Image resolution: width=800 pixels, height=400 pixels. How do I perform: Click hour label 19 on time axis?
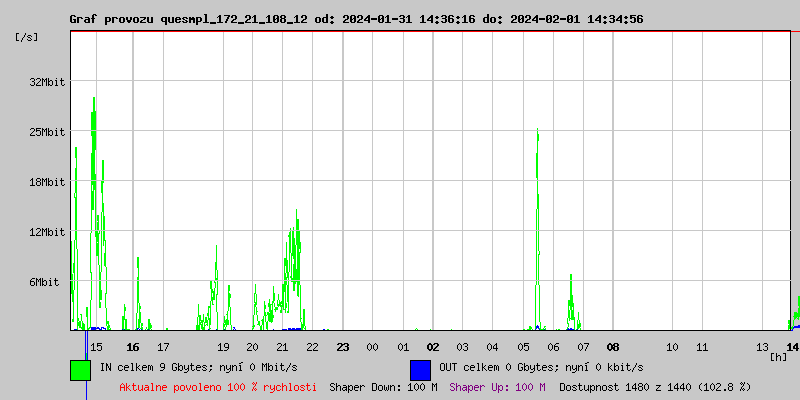click(x=223, y=347)
